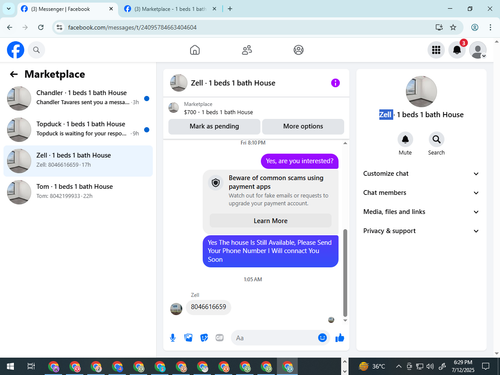The image size is (500, 375).
Task: Click message bubble 8046616659
Action: pos(208,307)
